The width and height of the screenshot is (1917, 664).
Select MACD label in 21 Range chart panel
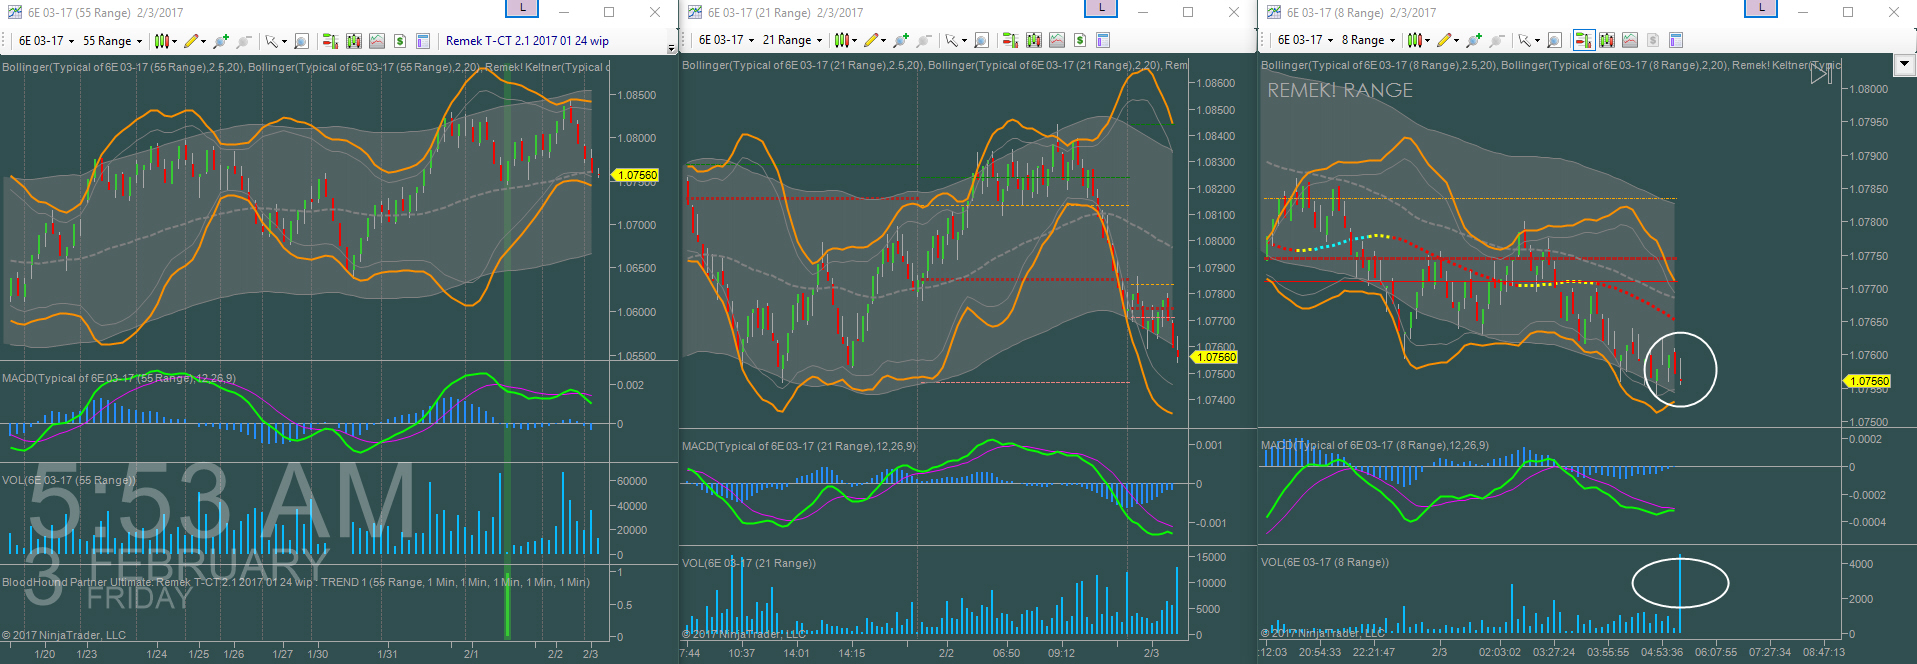click(799, 446)
